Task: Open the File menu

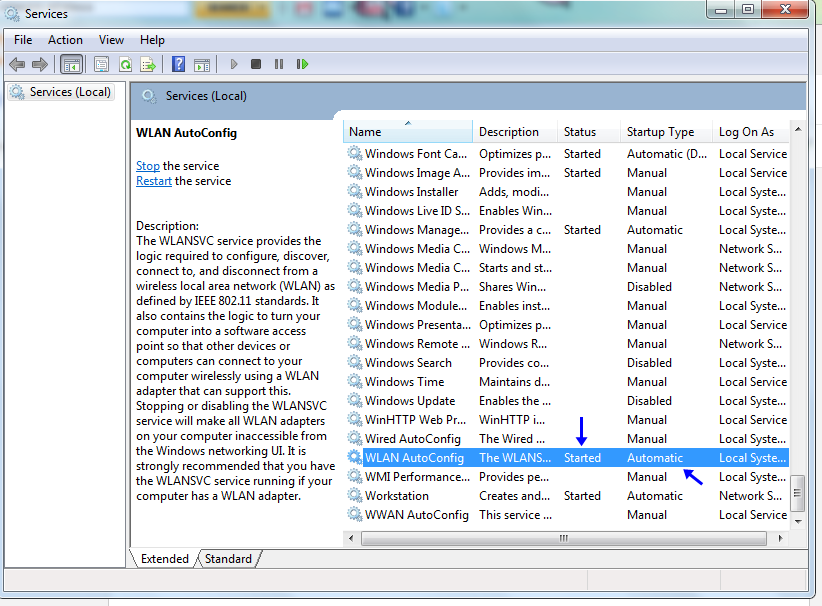Action: click(x=23, y=40)
